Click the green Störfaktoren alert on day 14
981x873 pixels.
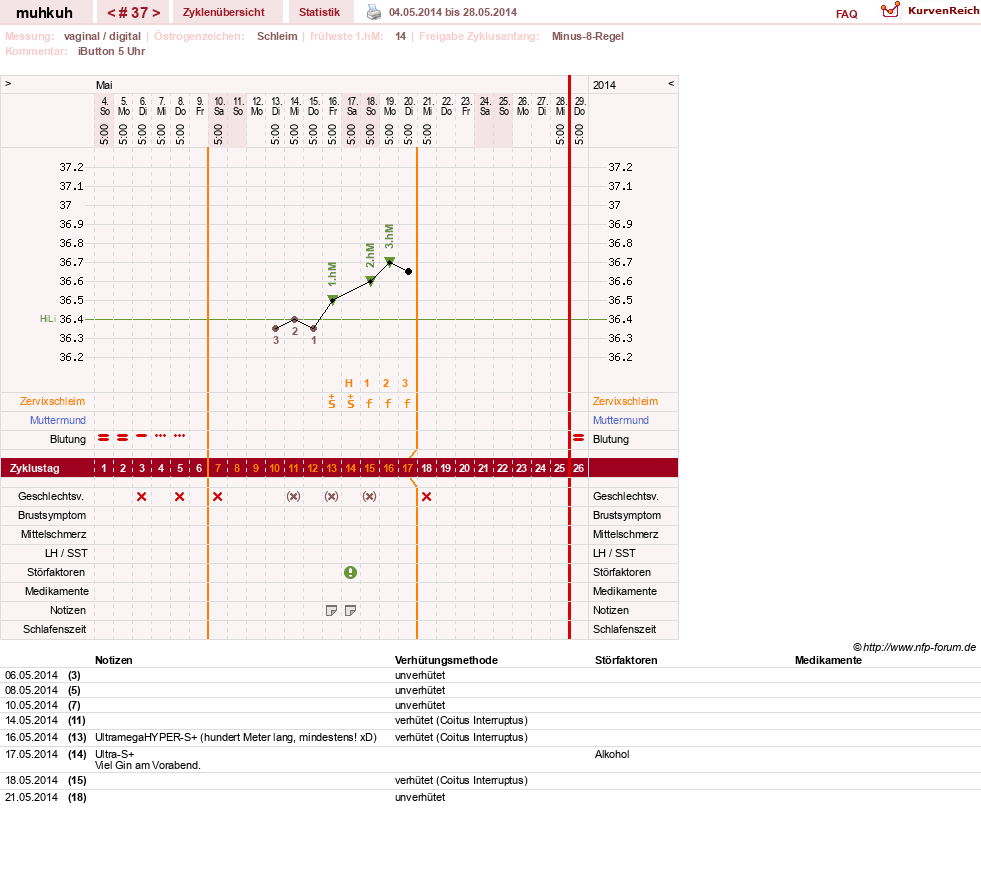pyautogui.click(x=350, y=572)
